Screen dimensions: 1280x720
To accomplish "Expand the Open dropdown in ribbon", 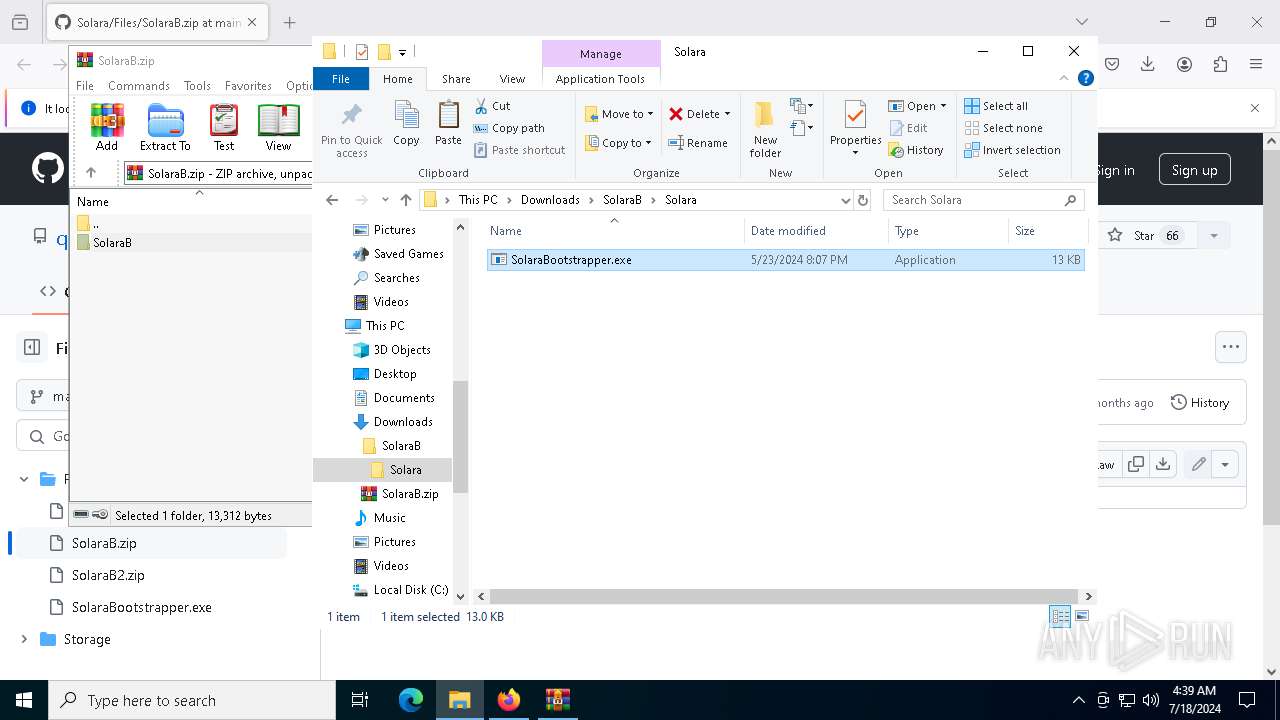I will pyautogui.click(x=917, y=106).
